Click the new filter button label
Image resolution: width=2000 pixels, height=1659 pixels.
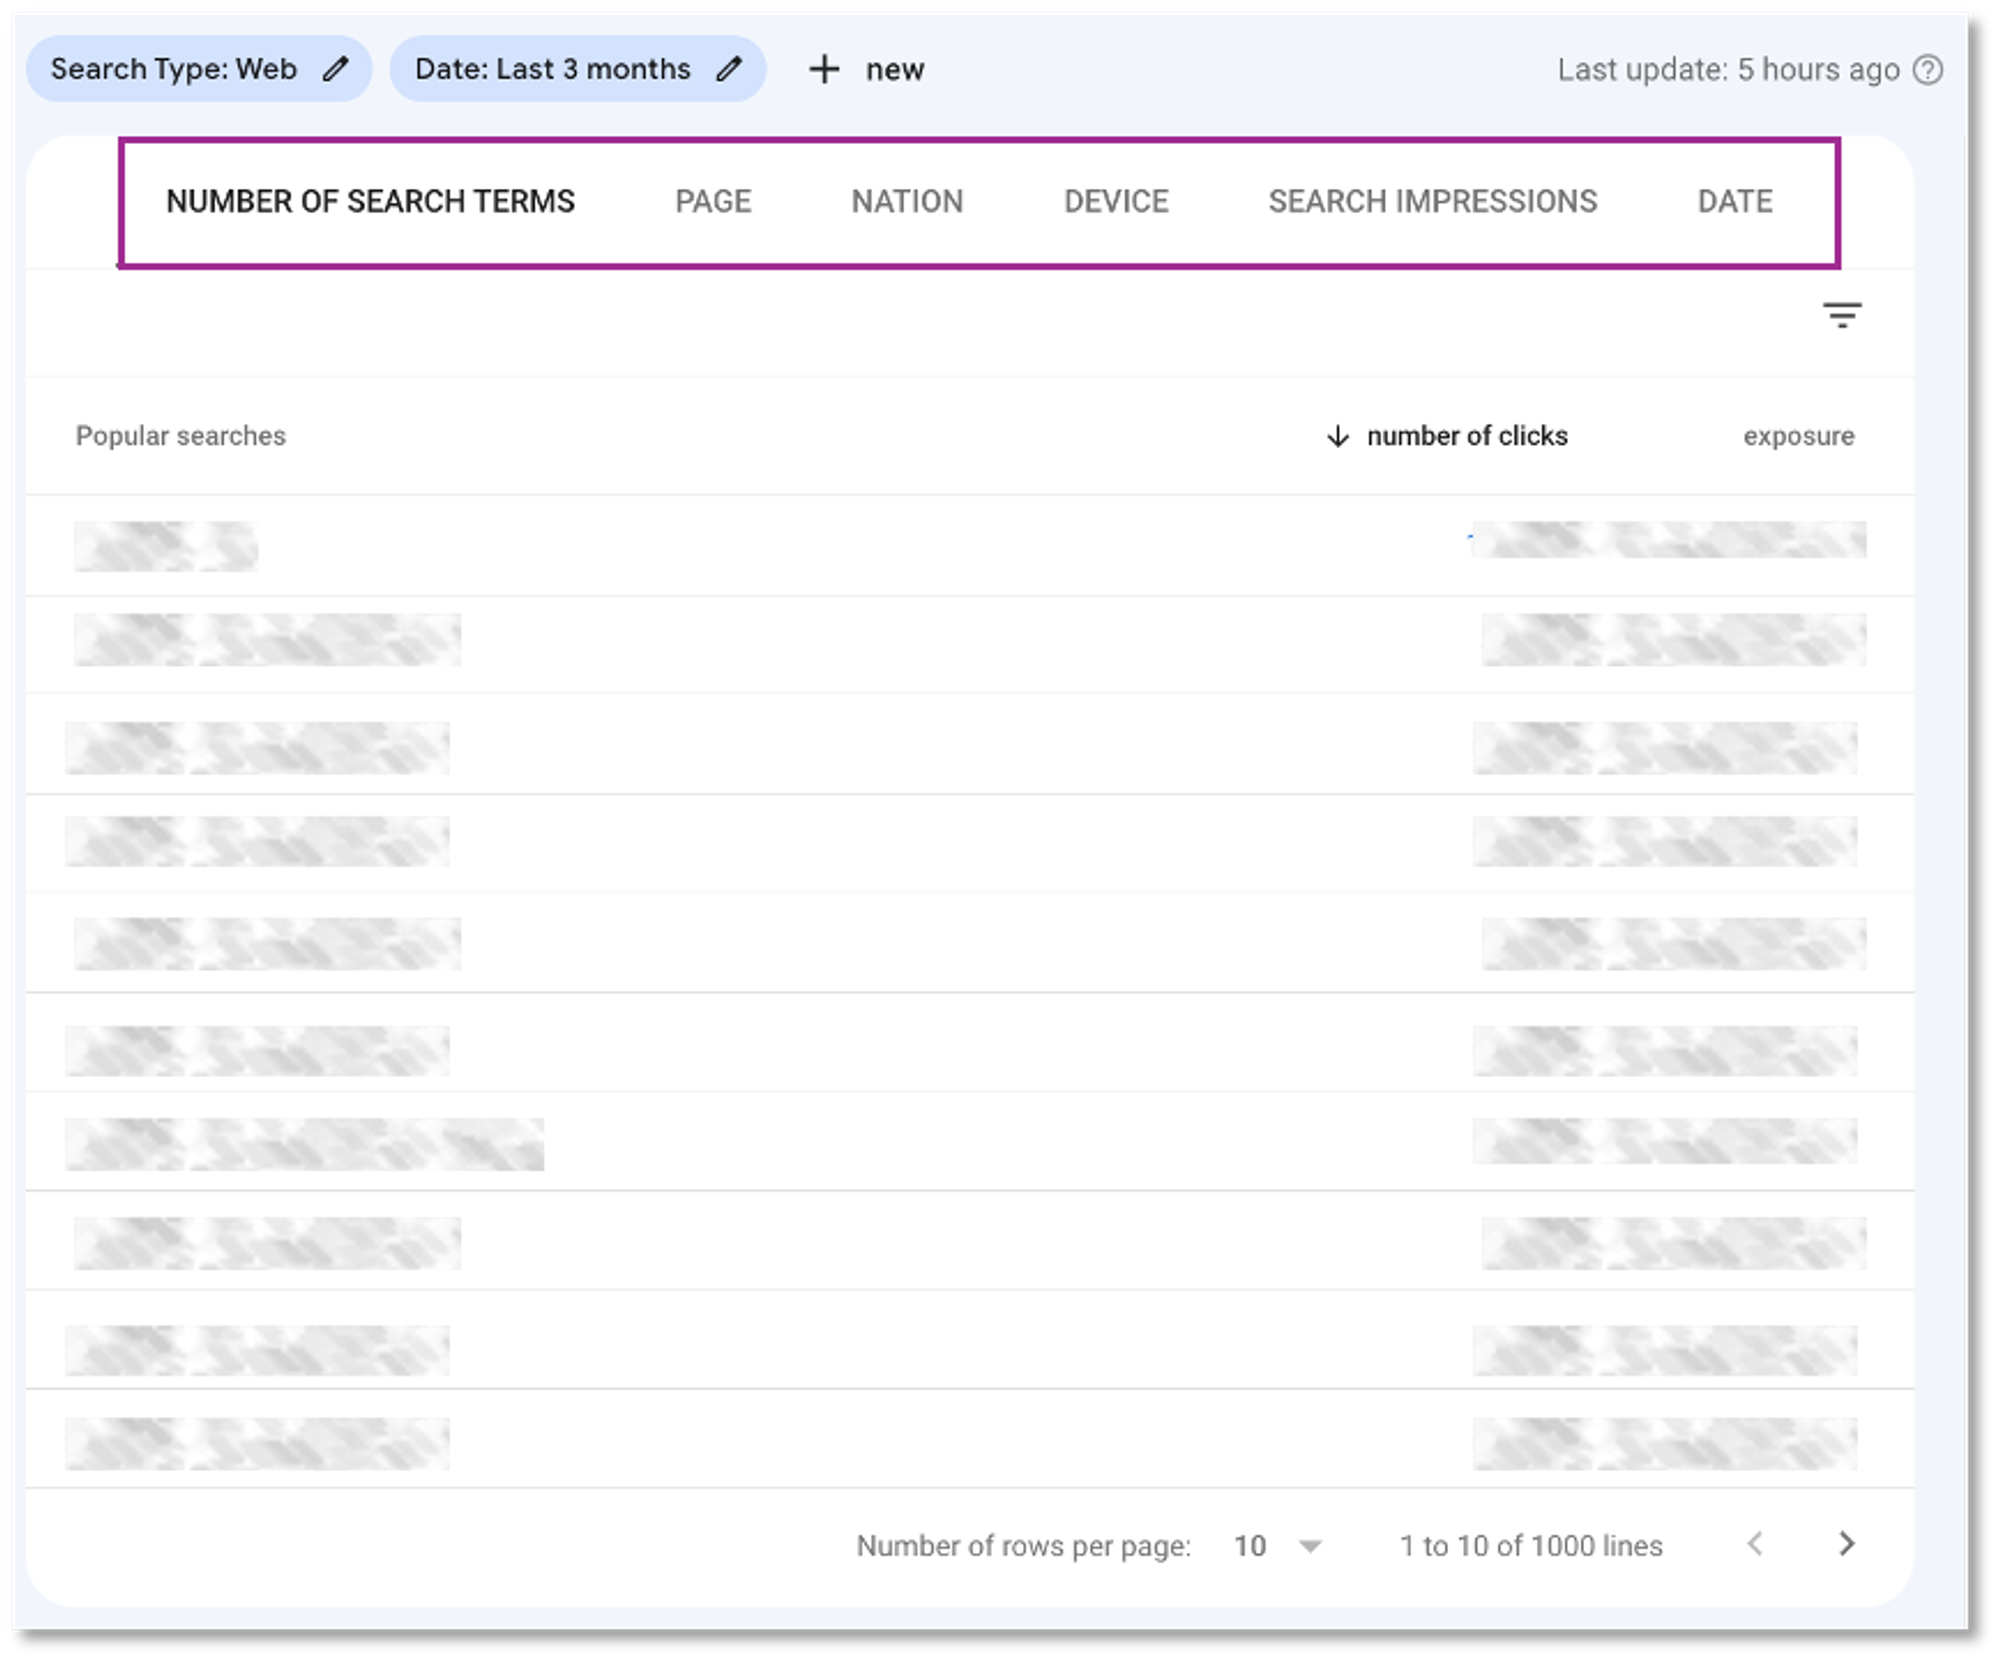895,70
